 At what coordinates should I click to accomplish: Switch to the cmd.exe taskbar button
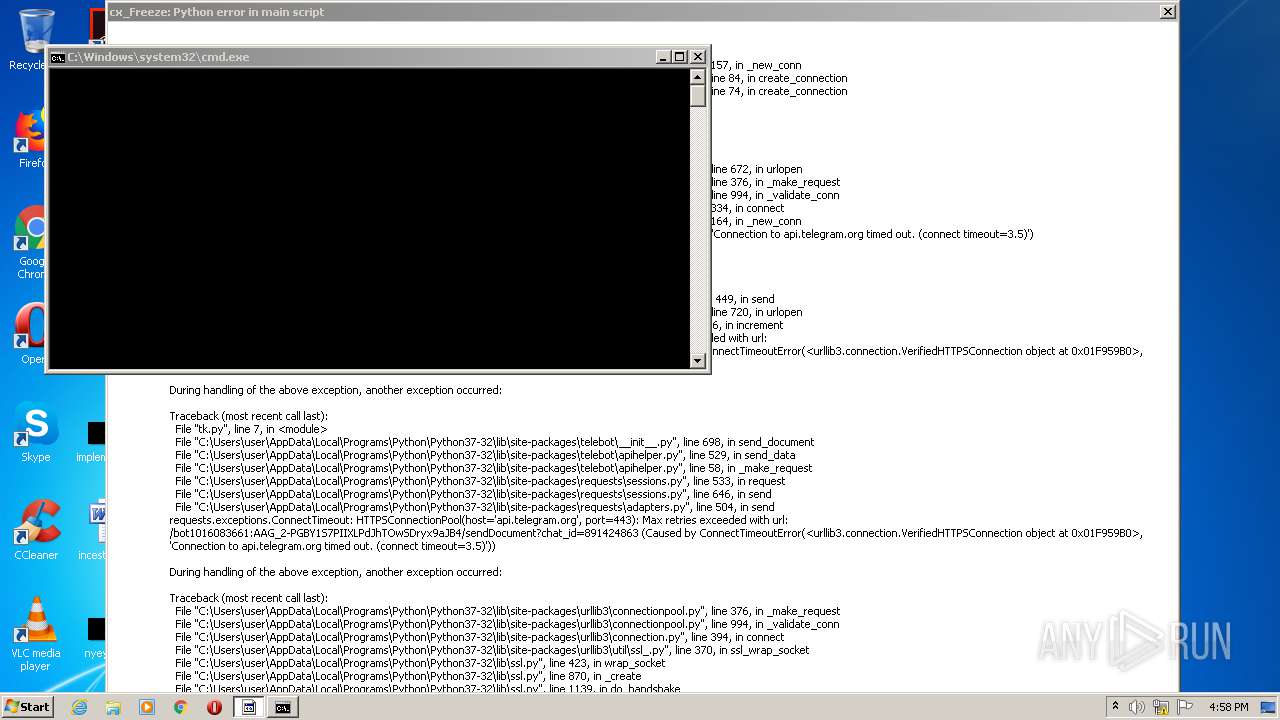coord(283,707)
